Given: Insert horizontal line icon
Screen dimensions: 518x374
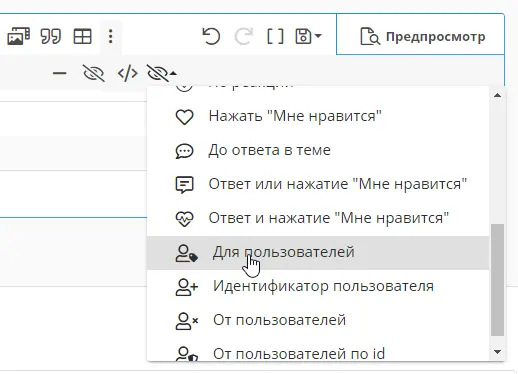Looking at the screenshot, I should coord(60,73).
